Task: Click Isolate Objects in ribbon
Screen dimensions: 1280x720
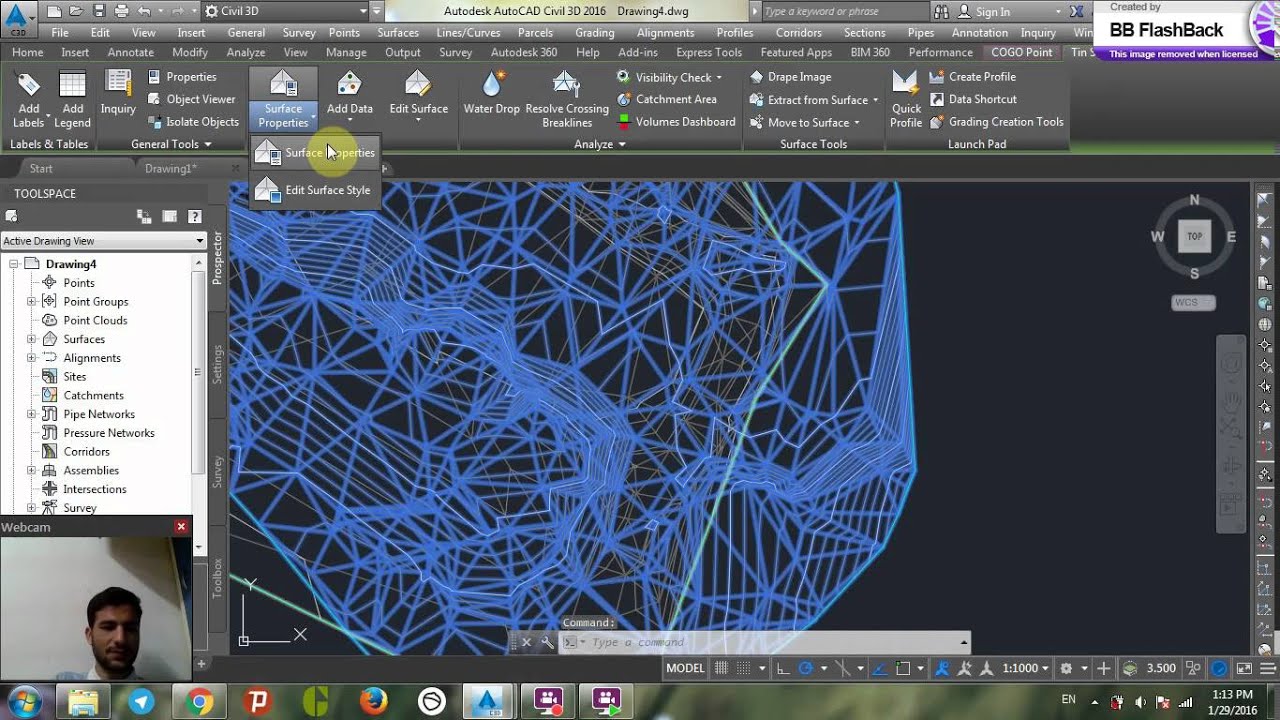Action: (193, 122)
